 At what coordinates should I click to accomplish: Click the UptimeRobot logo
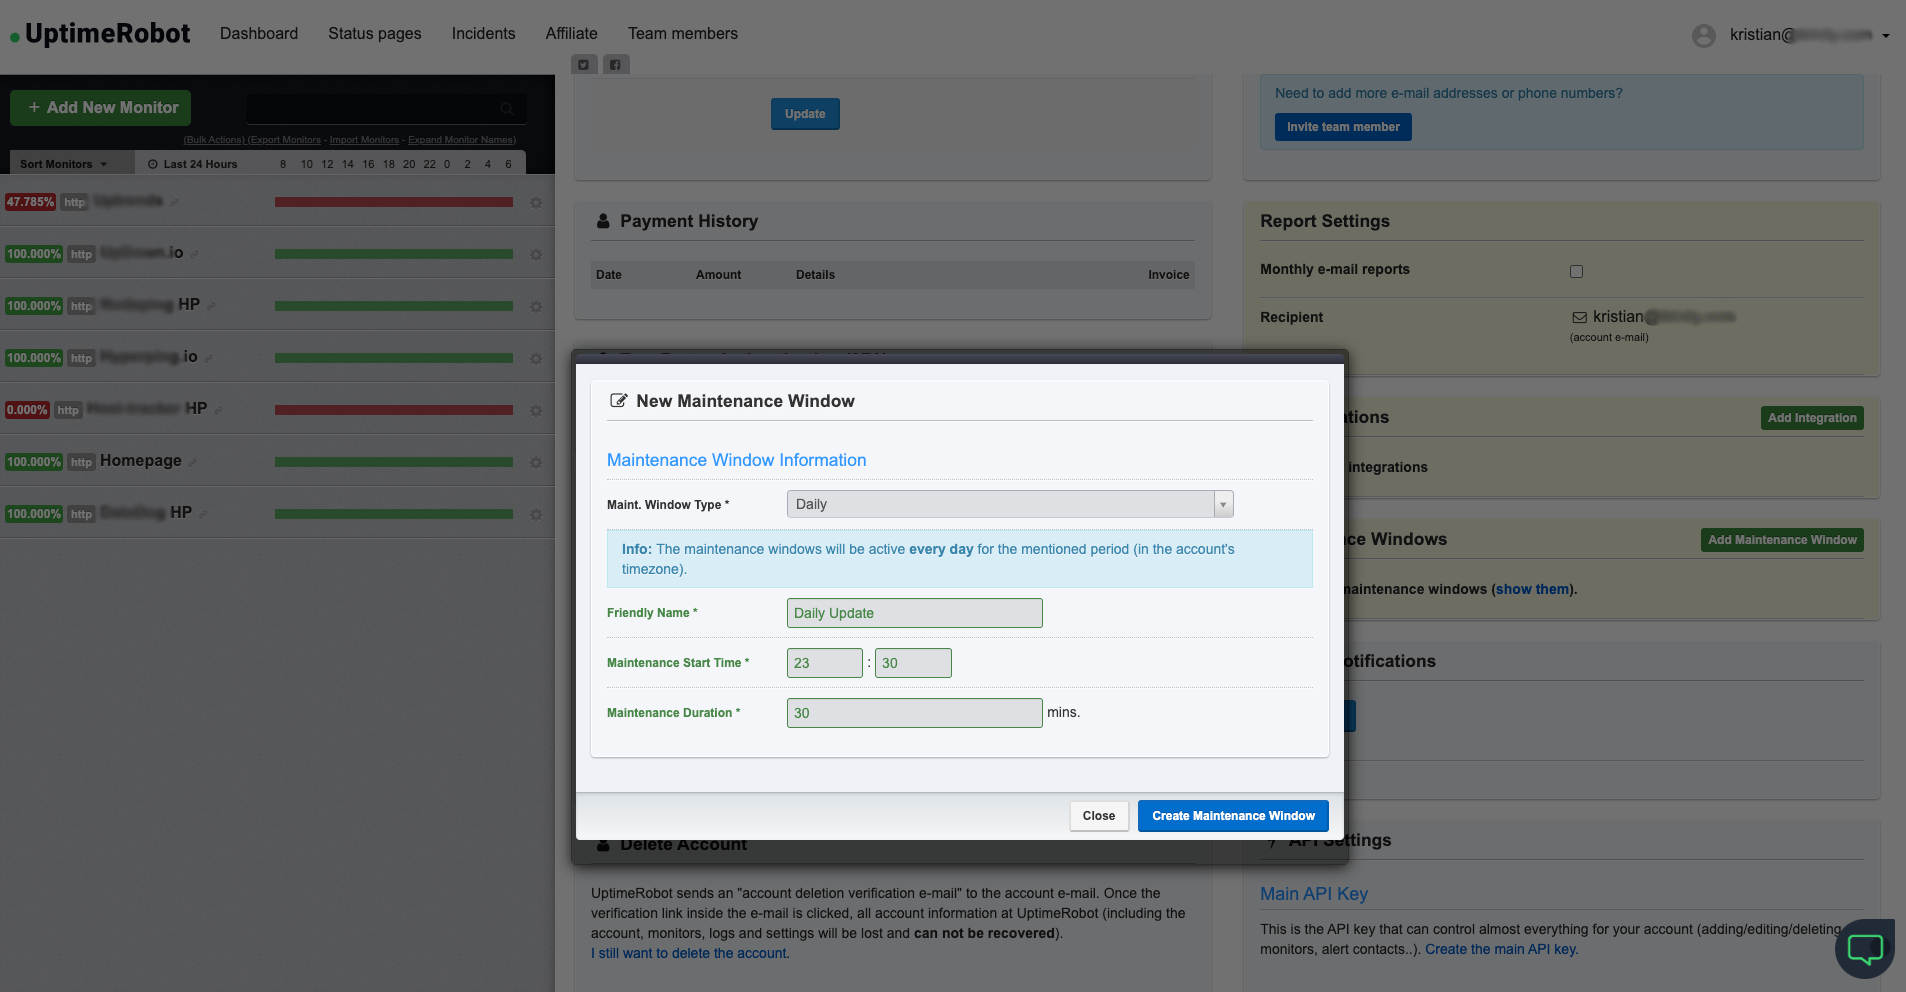tap(100, 34)
